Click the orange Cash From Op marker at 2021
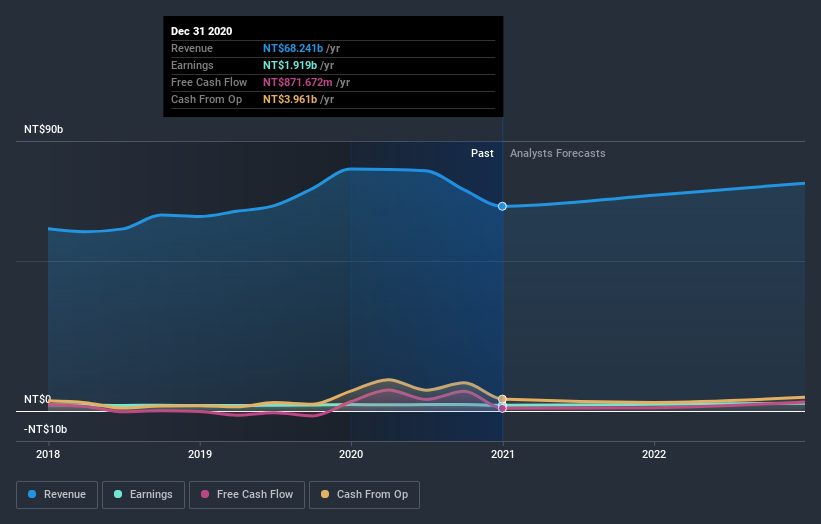 click(502, 399)
